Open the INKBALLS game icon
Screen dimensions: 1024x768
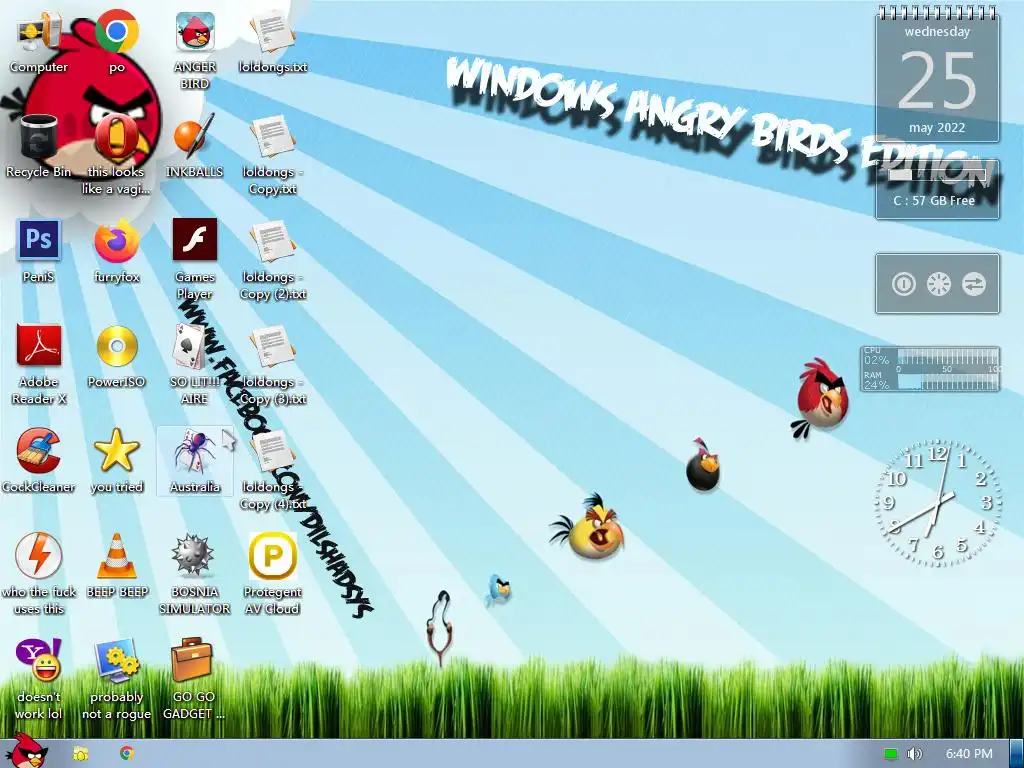[x=195, y=147]
